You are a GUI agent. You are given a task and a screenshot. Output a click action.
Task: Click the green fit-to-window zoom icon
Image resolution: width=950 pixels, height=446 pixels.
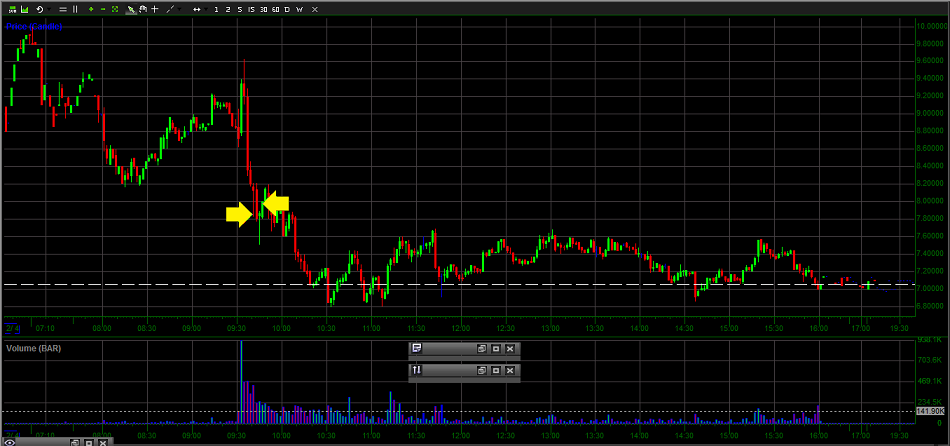coord(115,9)
